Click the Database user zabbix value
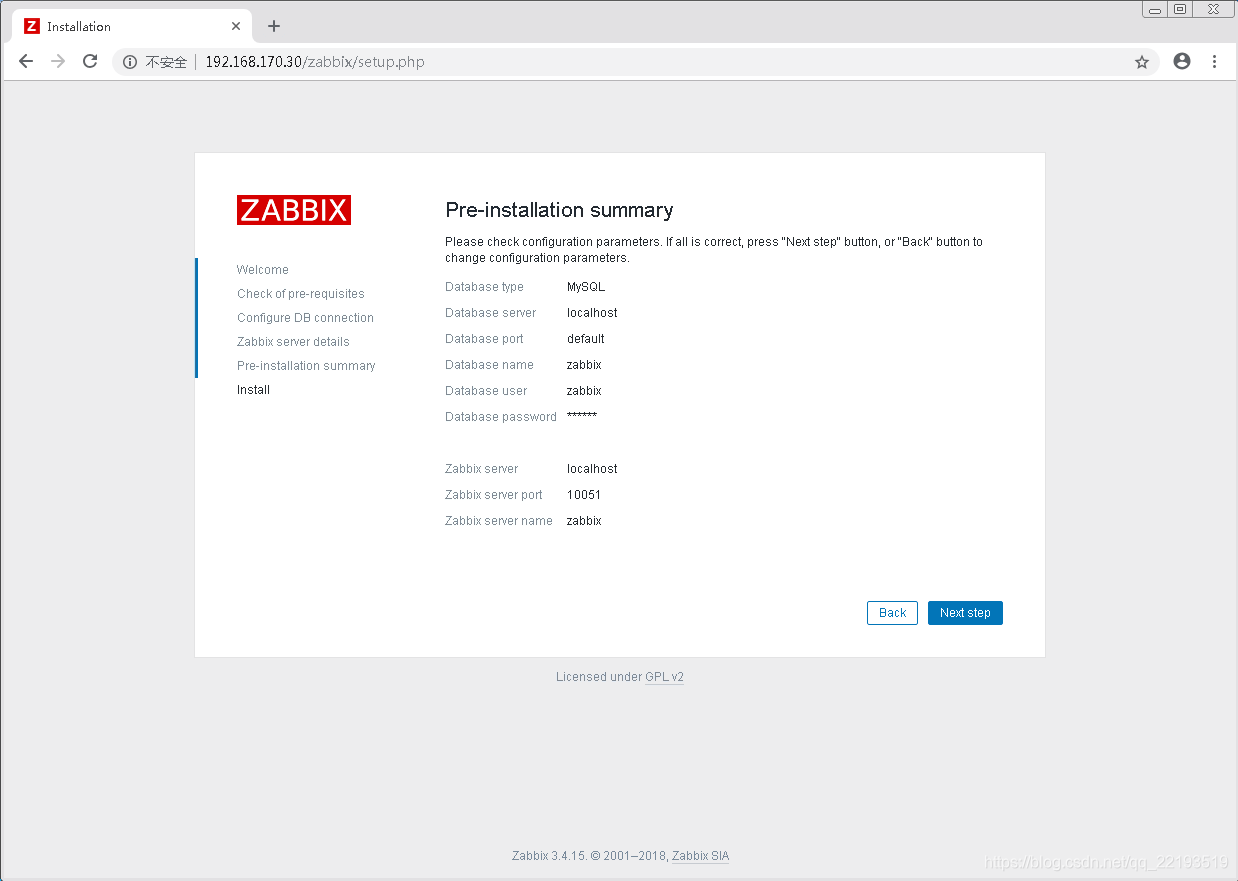This screenshot has width=1238, height=881. point(584,391)
